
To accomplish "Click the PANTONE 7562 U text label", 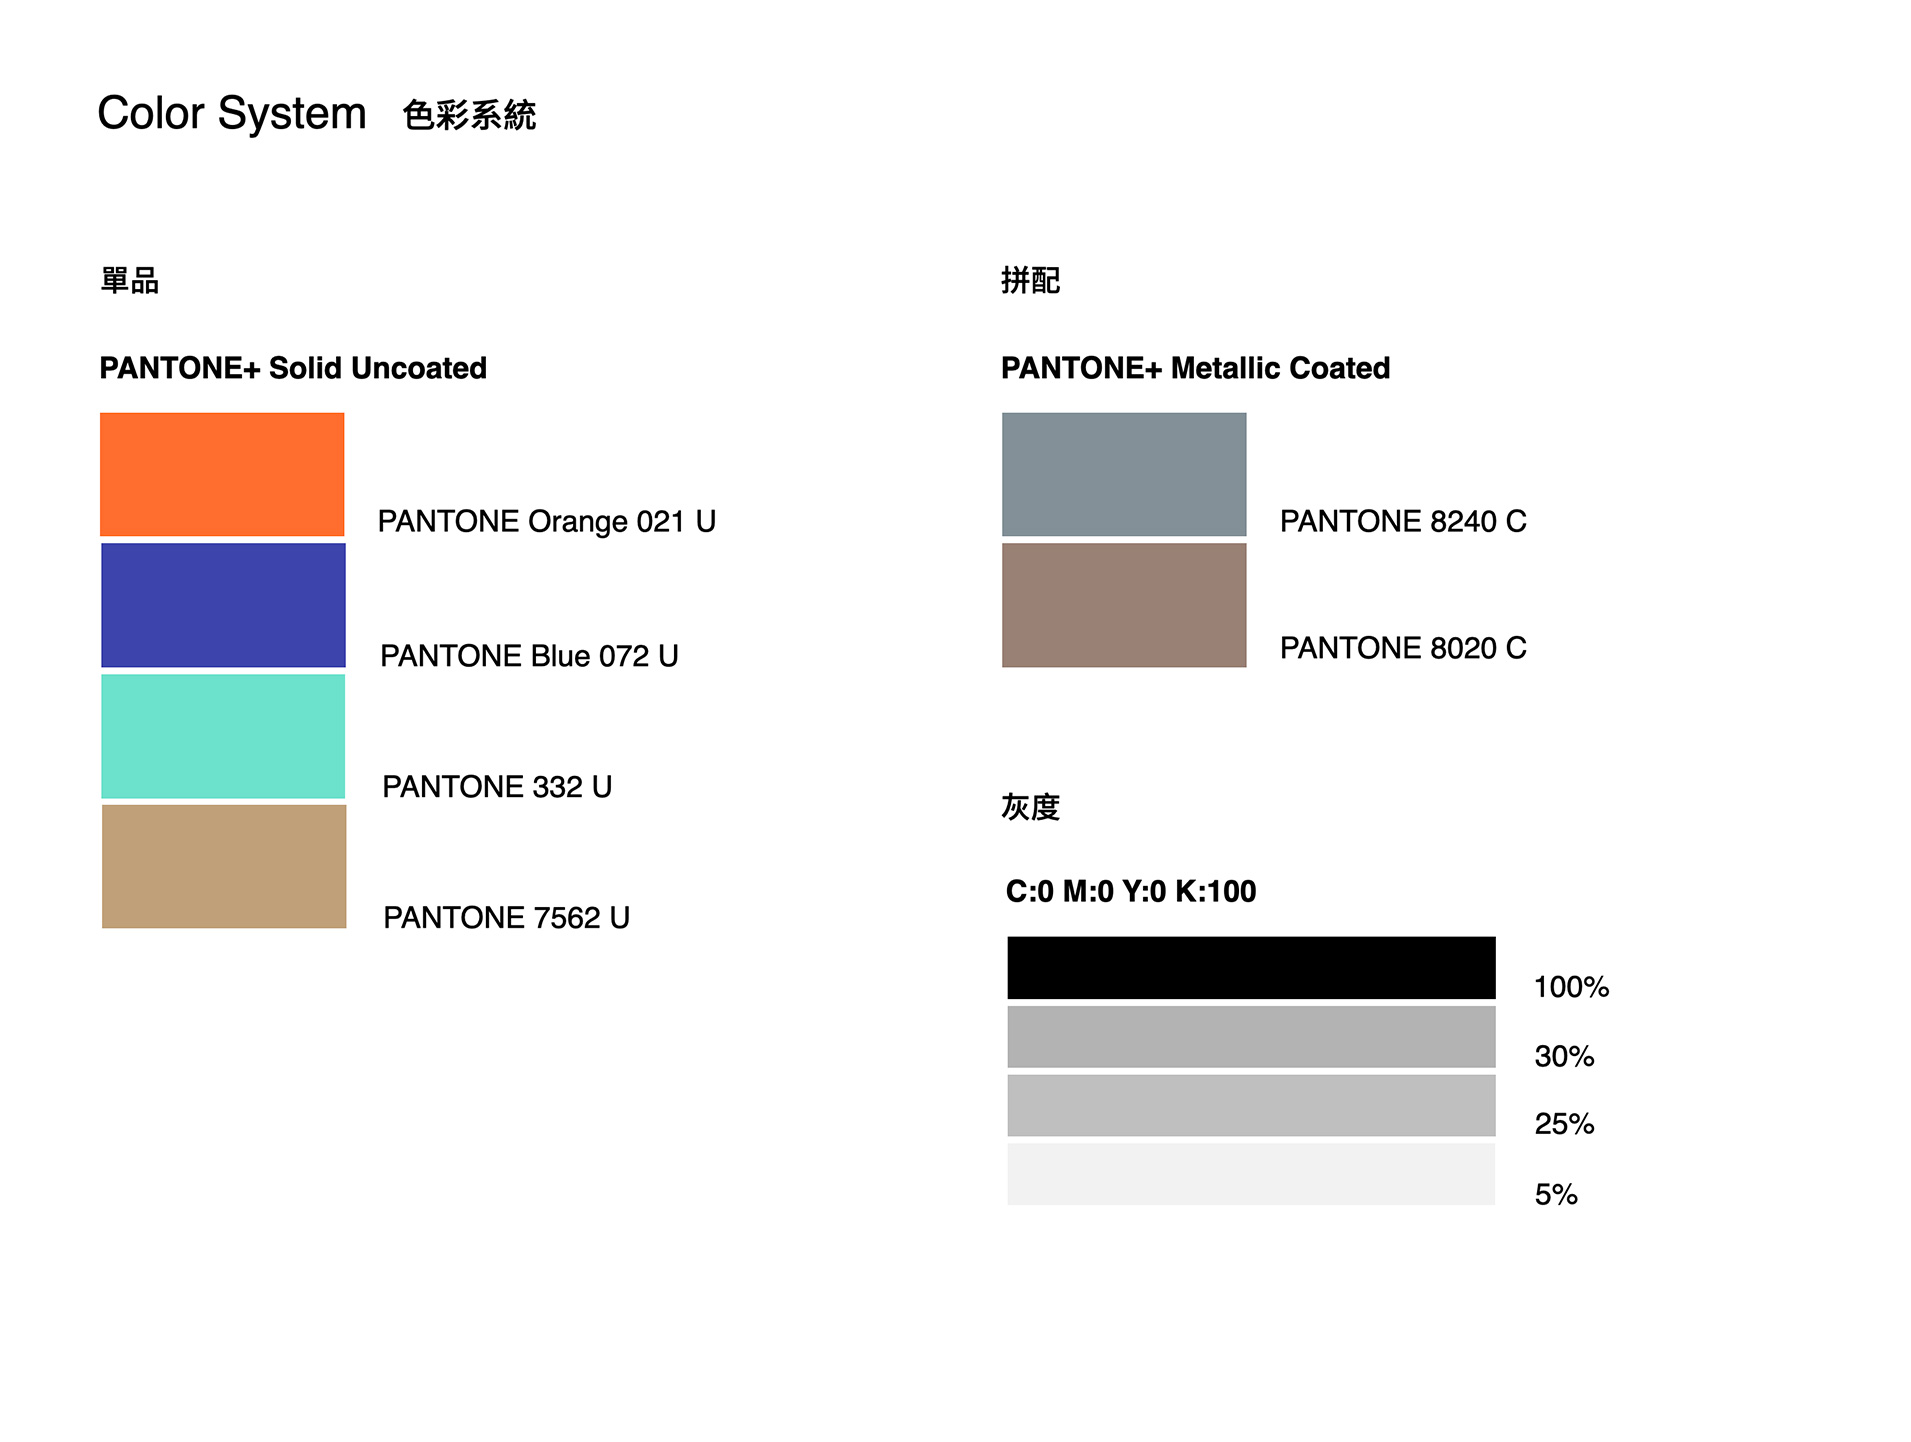I will coord(506,917).
